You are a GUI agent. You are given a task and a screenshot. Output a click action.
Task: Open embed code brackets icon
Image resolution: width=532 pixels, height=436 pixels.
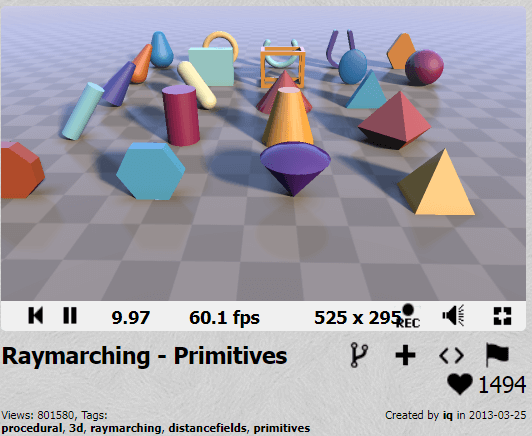click(x=451, y=356)
